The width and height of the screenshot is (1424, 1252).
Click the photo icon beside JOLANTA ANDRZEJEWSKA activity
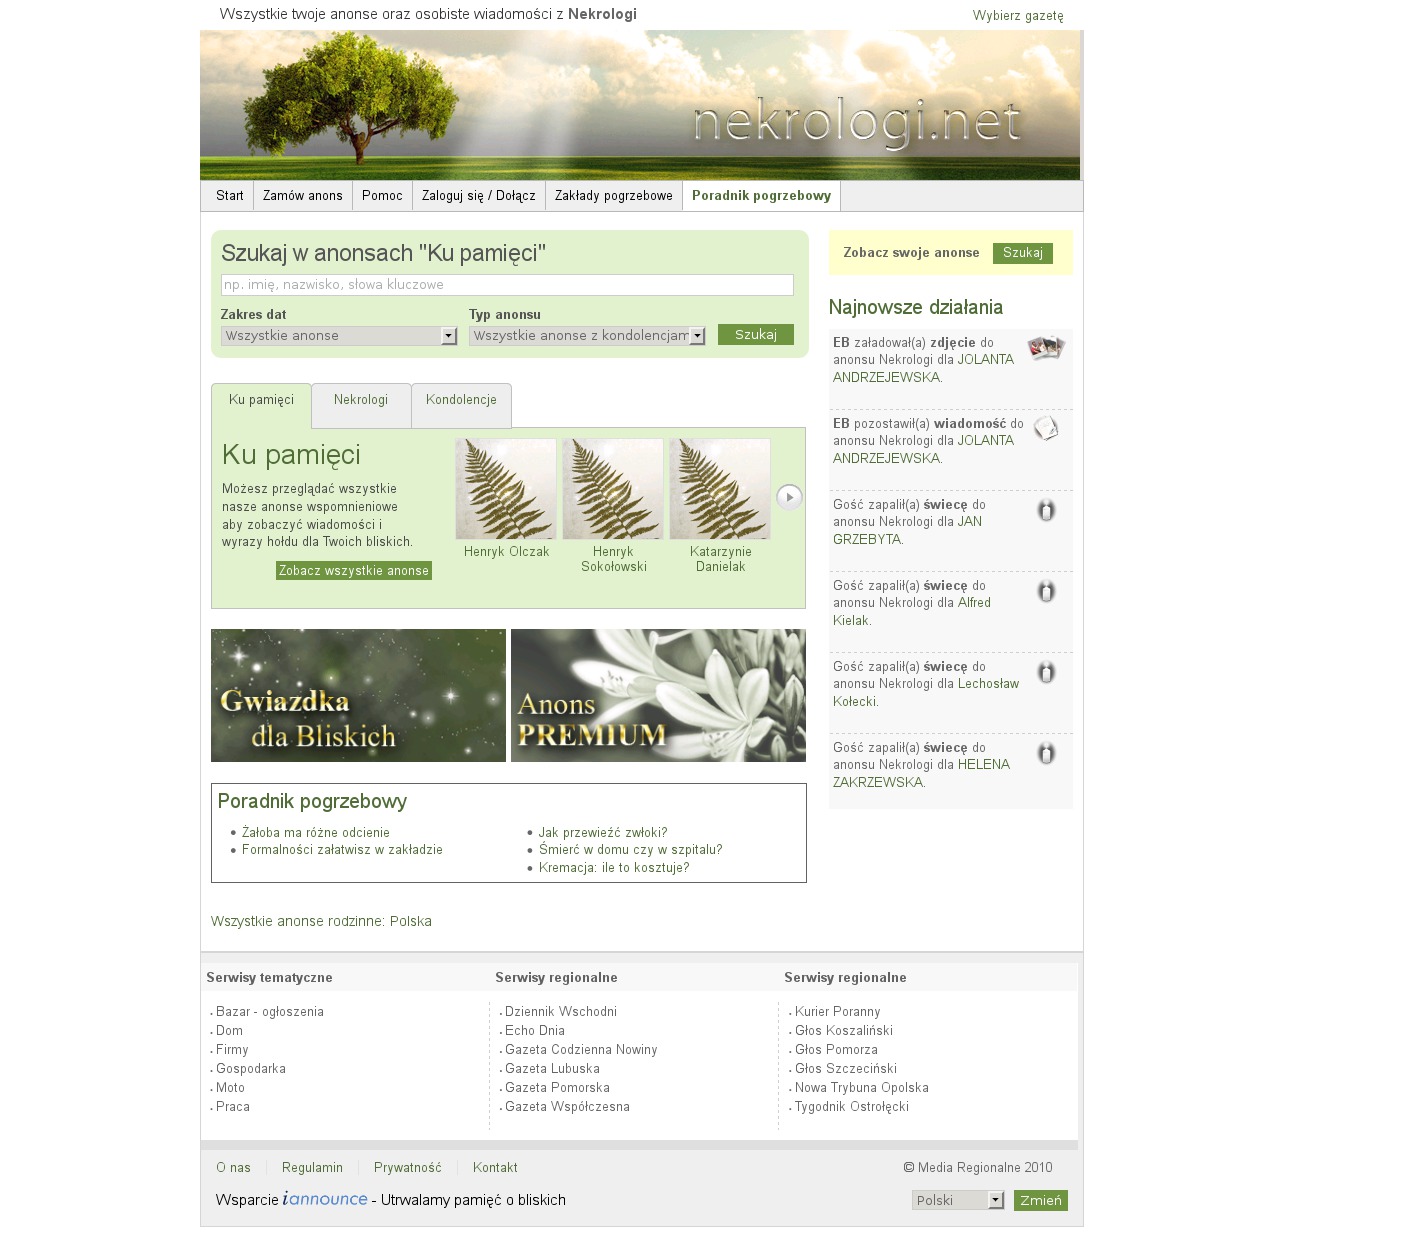click(1046, 348)
